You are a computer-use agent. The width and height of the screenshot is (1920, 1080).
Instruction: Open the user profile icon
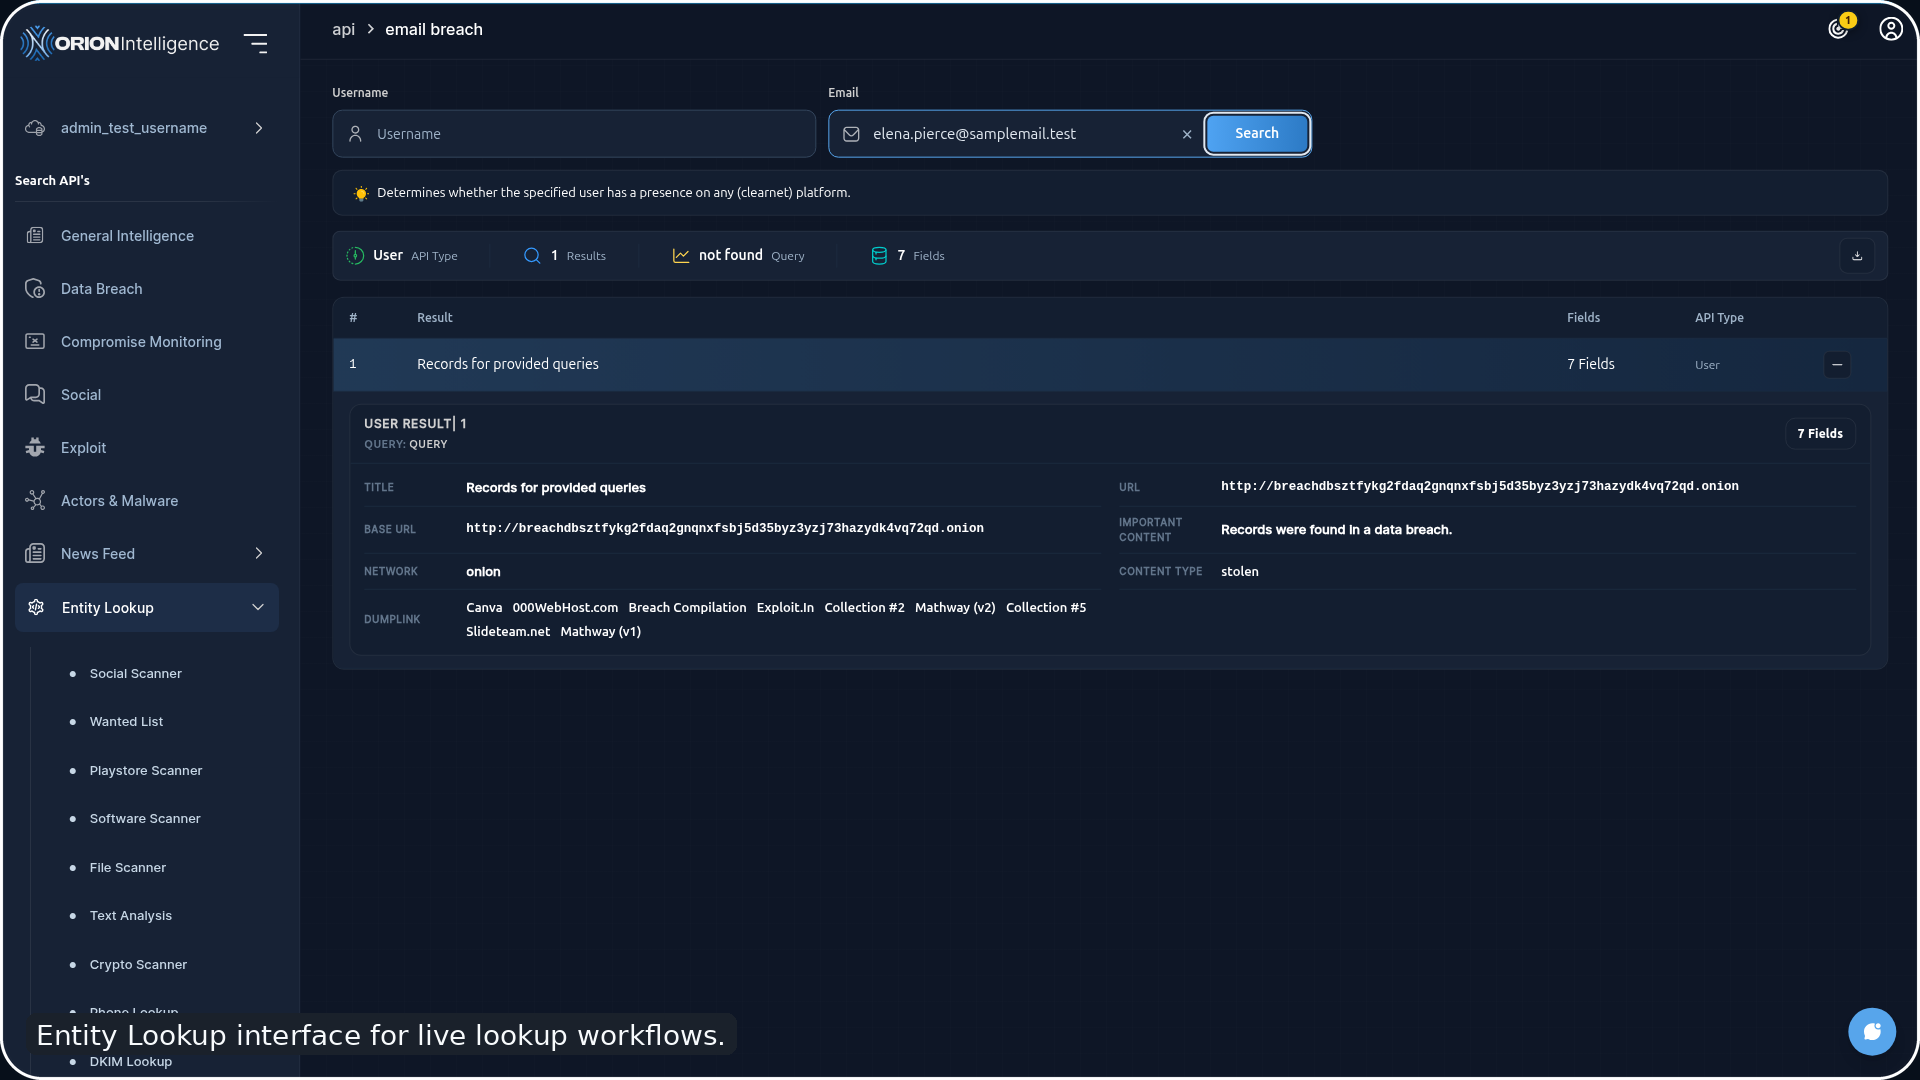click(1890, 29)
